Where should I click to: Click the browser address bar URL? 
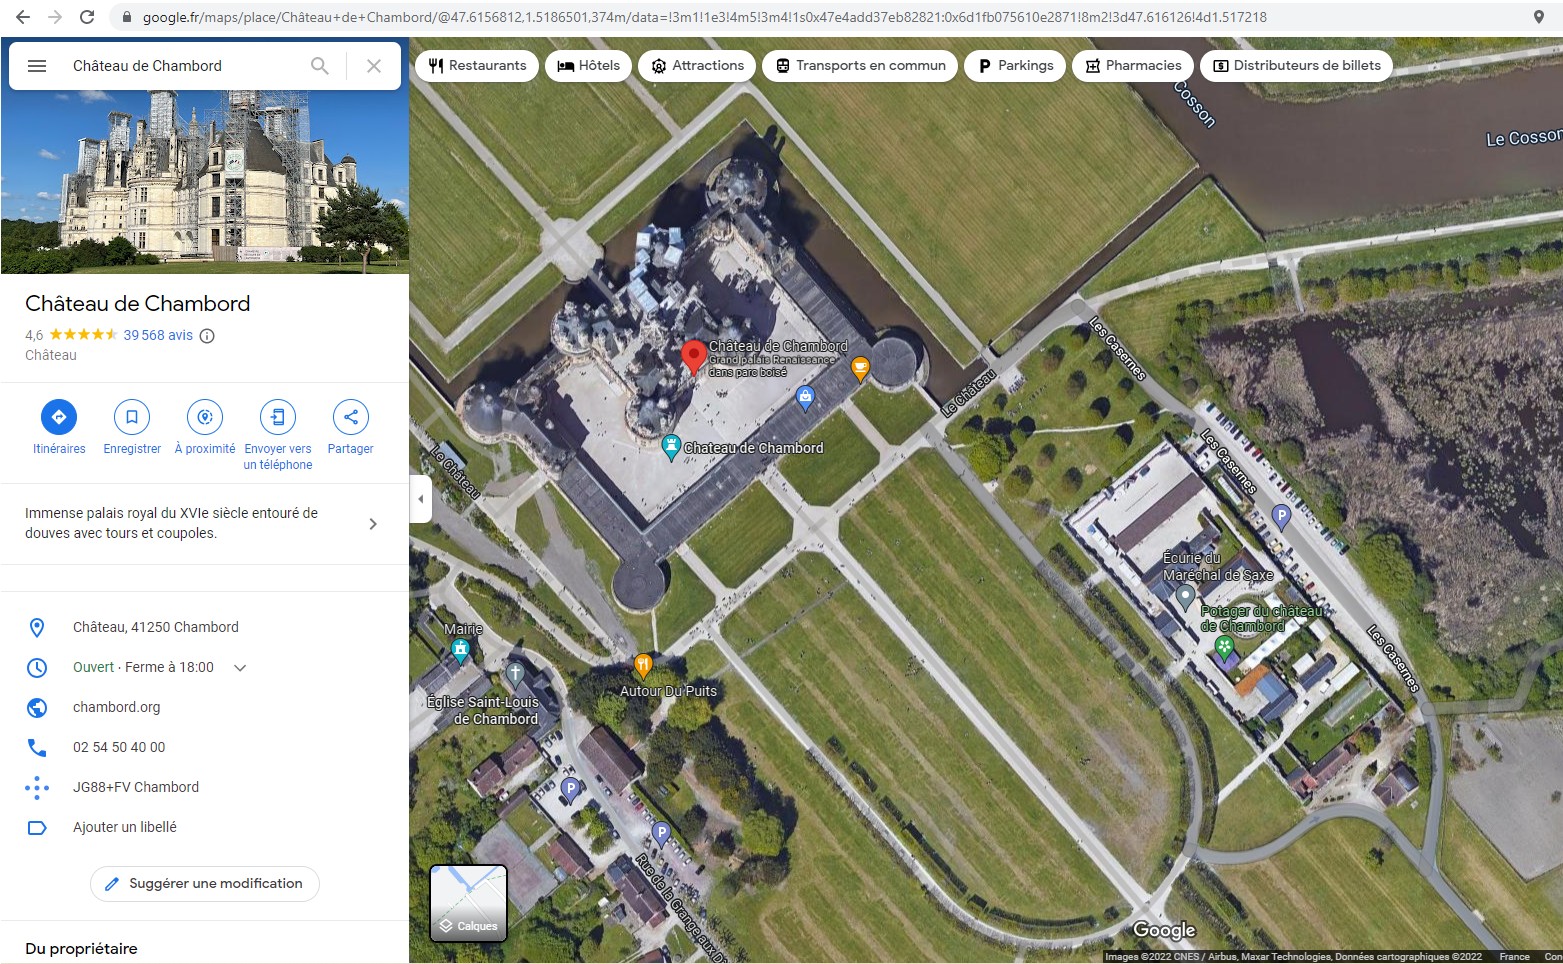pyautogui.click(x=704, y=17)
